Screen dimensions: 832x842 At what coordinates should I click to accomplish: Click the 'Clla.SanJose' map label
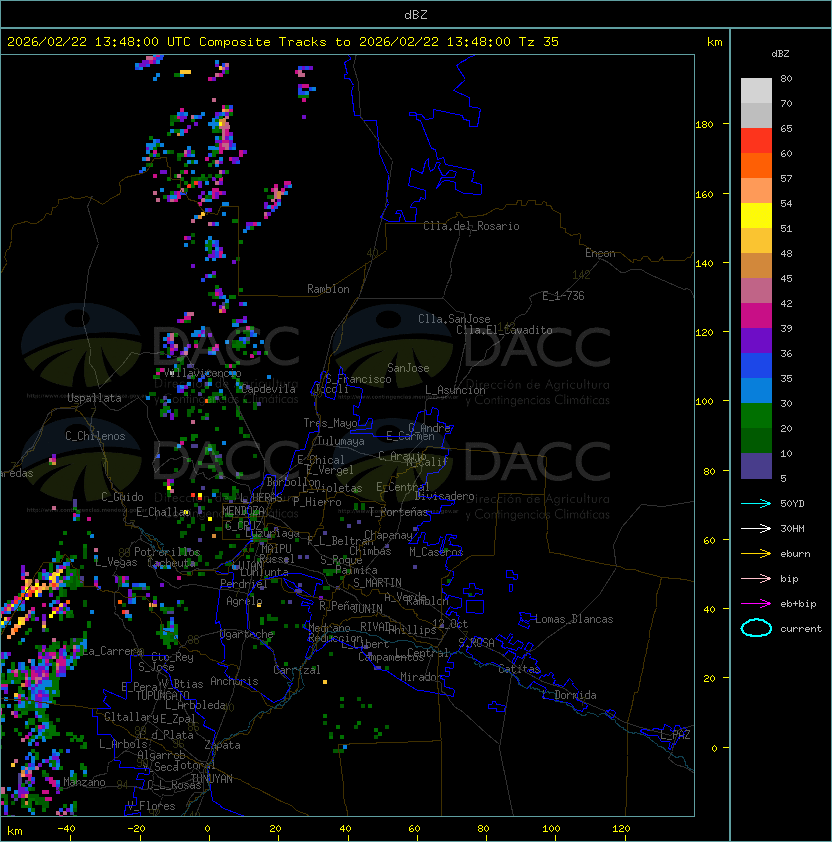pos(454,319)
